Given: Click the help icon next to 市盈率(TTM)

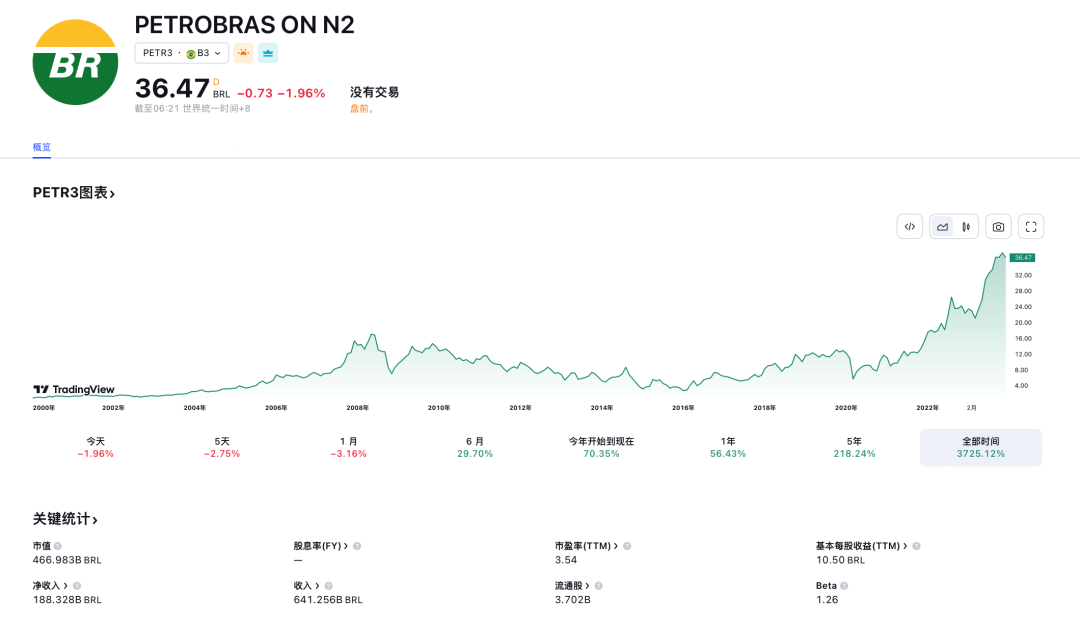Looking at the screenshot, I should (x=627, y=546).
